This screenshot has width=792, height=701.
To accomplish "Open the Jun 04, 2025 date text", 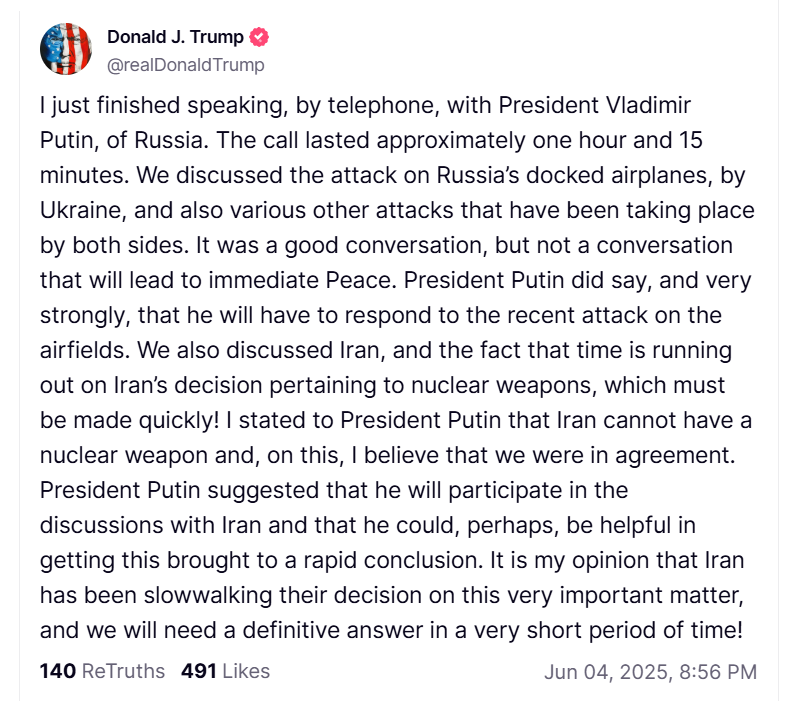I will coord(606,671).
